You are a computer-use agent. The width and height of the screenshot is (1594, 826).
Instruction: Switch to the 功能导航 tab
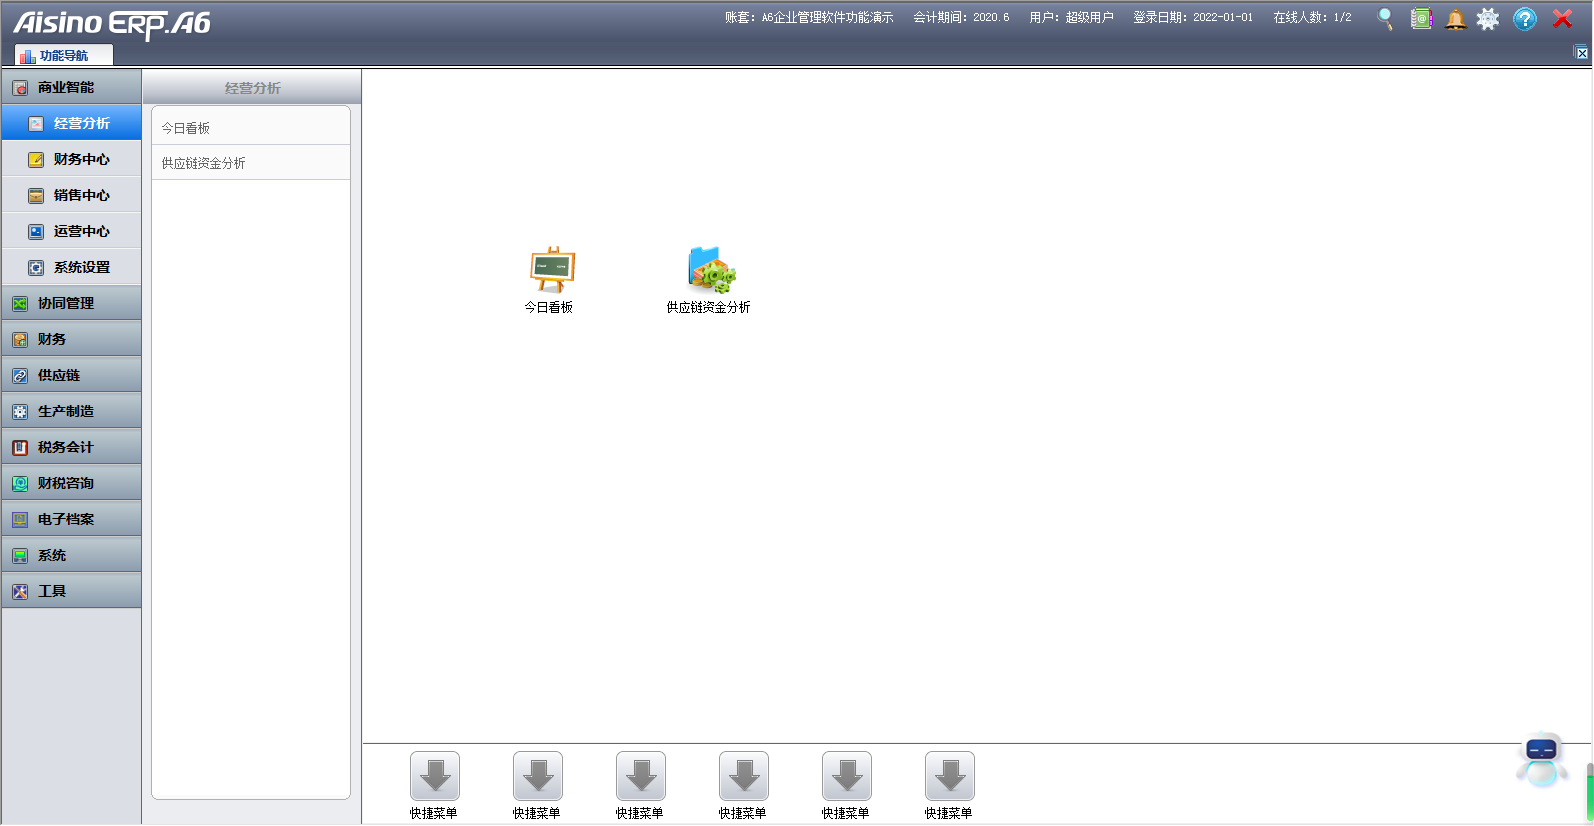(x=63, y=56)
